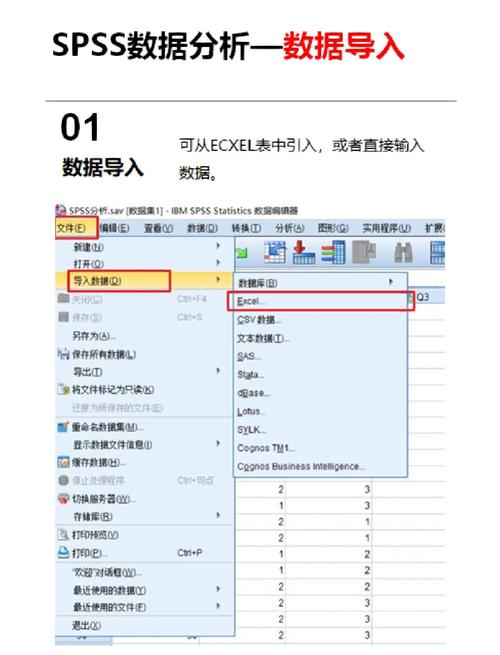Click the gray circle icon beside 停止处理程序
This screenshot has width=500, height=655.
point(63,480)
